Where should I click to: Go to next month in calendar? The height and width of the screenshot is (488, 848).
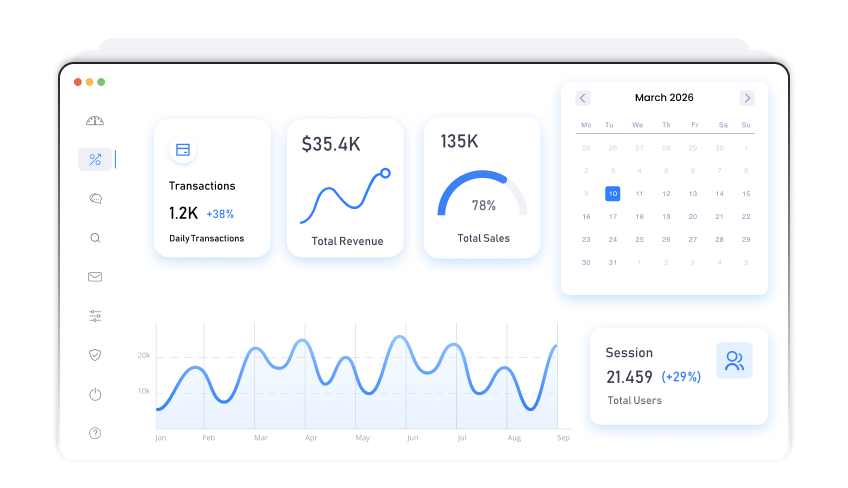tap(747, 98)
